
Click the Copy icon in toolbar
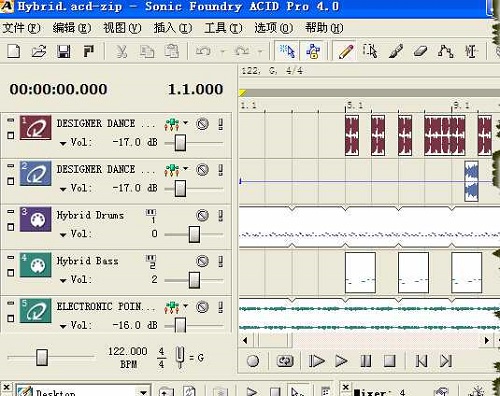[147, 51]
